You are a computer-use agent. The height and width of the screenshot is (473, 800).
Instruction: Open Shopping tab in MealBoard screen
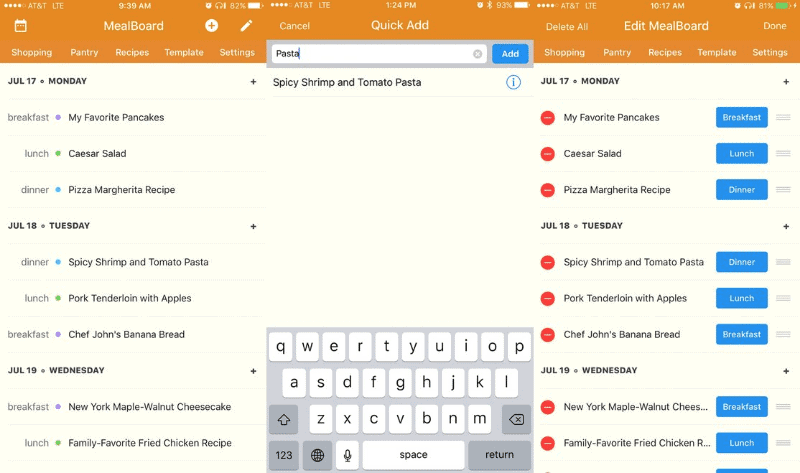click(32, 53)
